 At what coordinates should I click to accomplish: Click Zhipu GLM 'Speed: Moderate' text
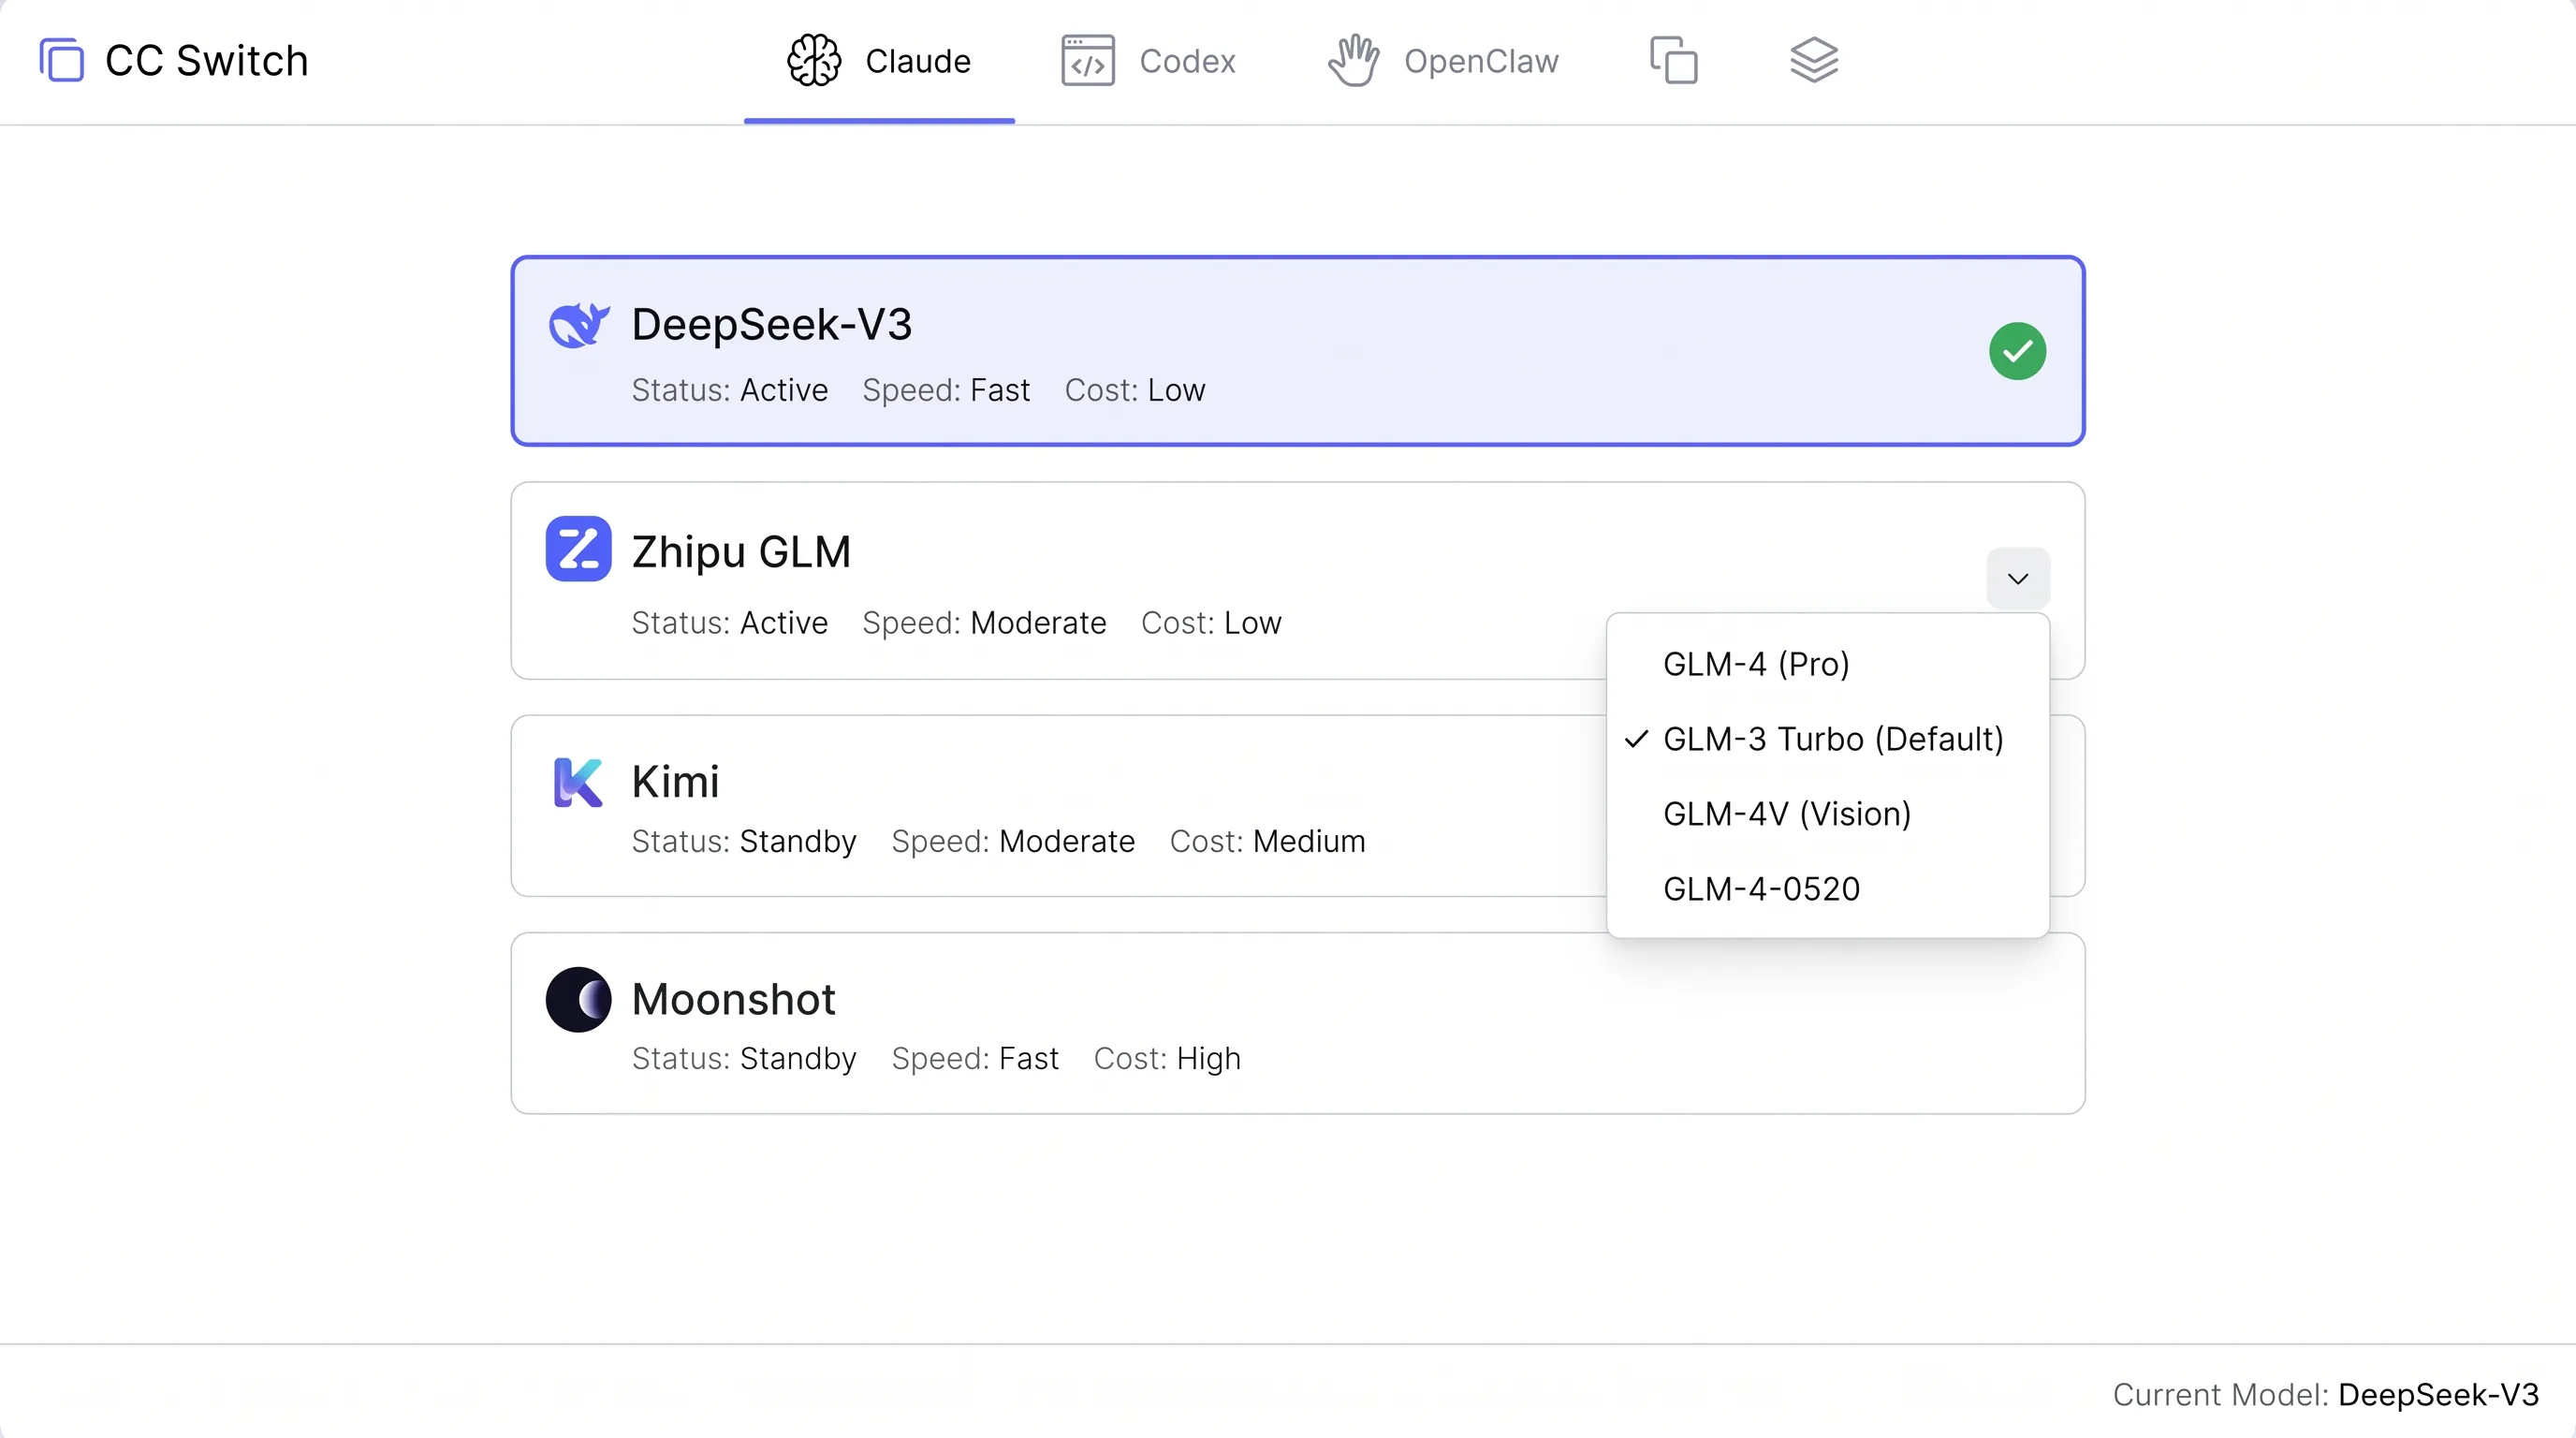[x=985, y=623]
